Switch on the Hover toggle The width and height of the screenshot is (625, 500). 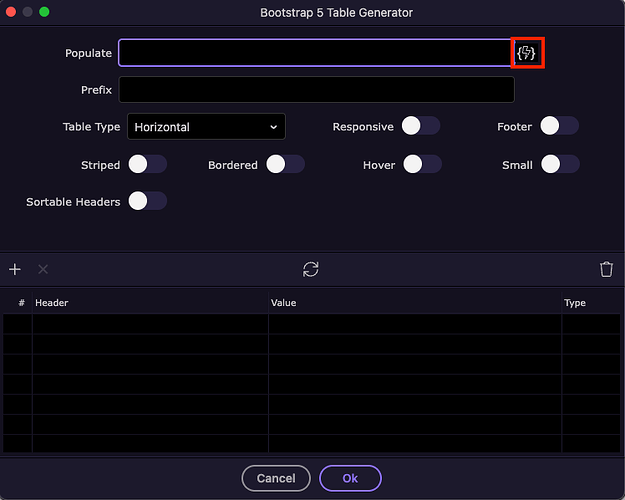[422, 164]
